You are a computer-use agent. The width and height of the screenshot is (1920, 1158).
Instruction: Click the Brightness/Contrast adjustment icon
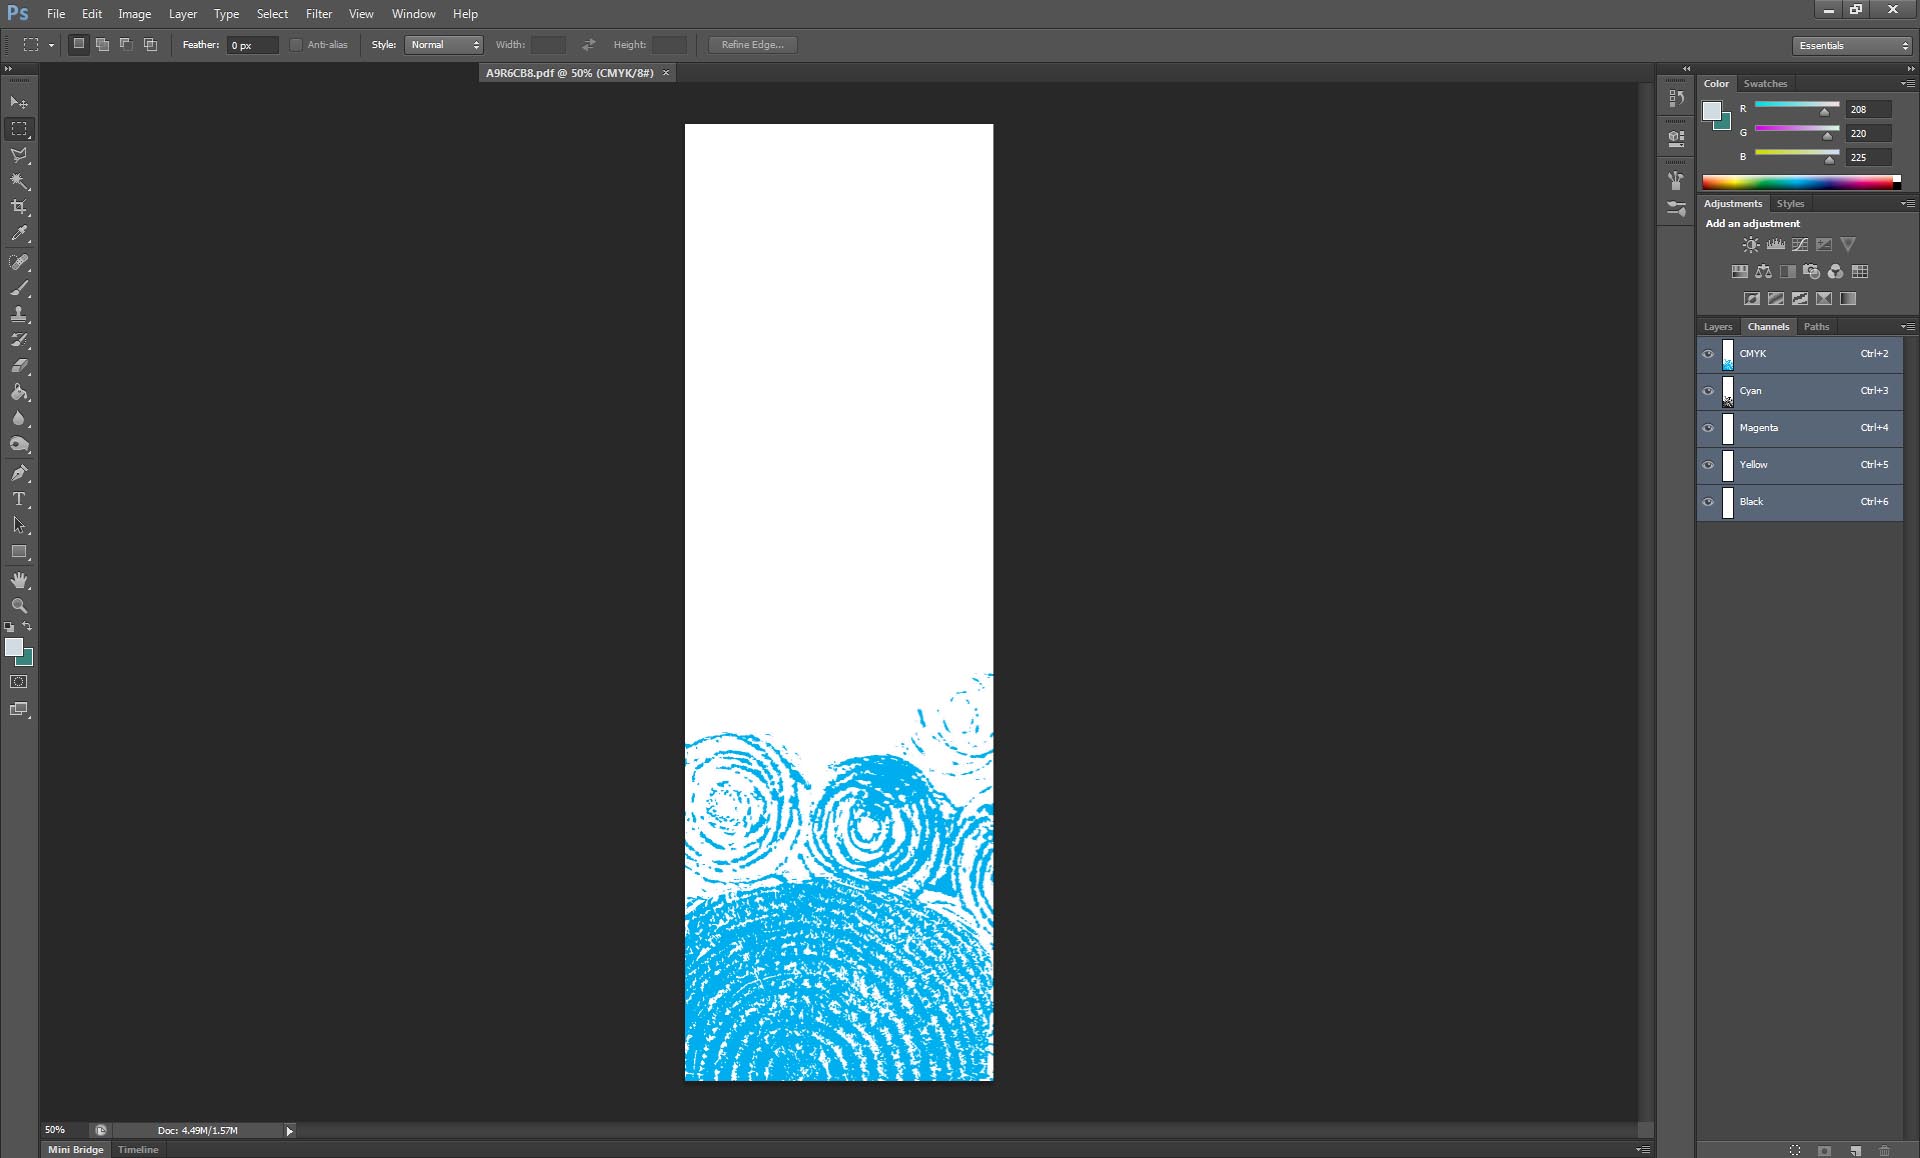pyautogui.click(x=1751, y=245)
